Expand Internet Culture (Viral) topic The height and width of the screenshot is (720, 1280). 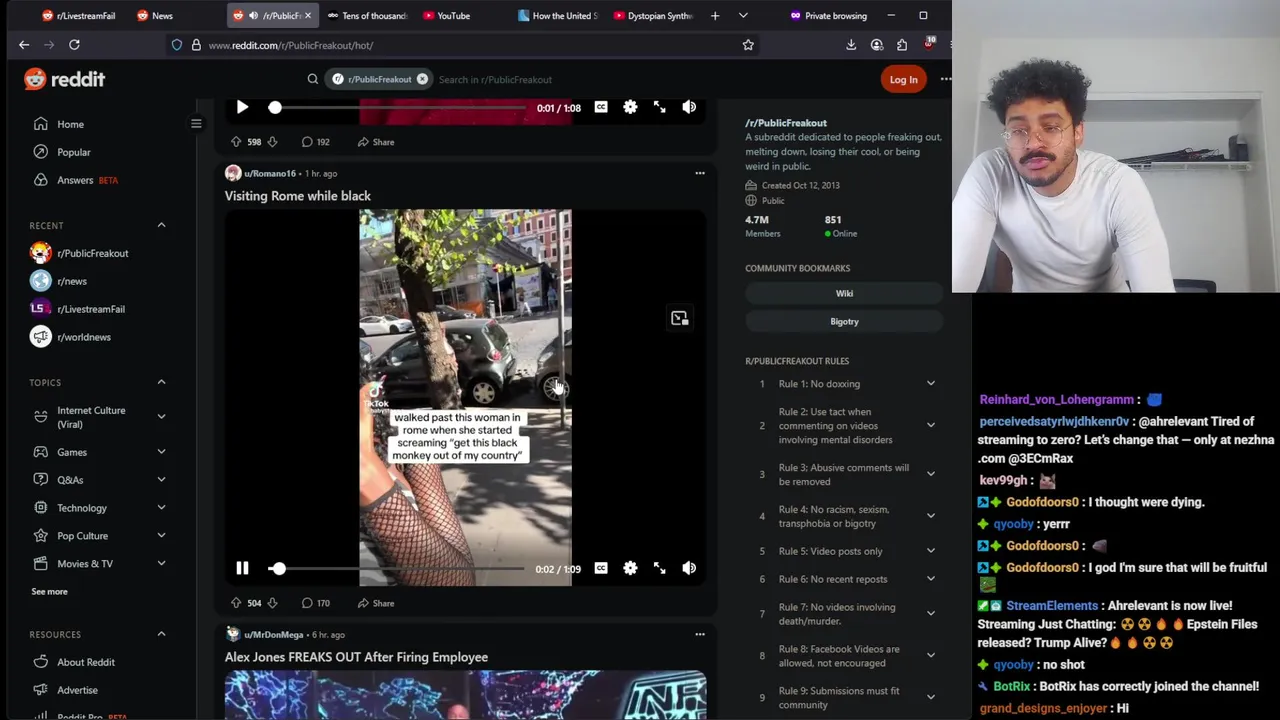[161, 417]
